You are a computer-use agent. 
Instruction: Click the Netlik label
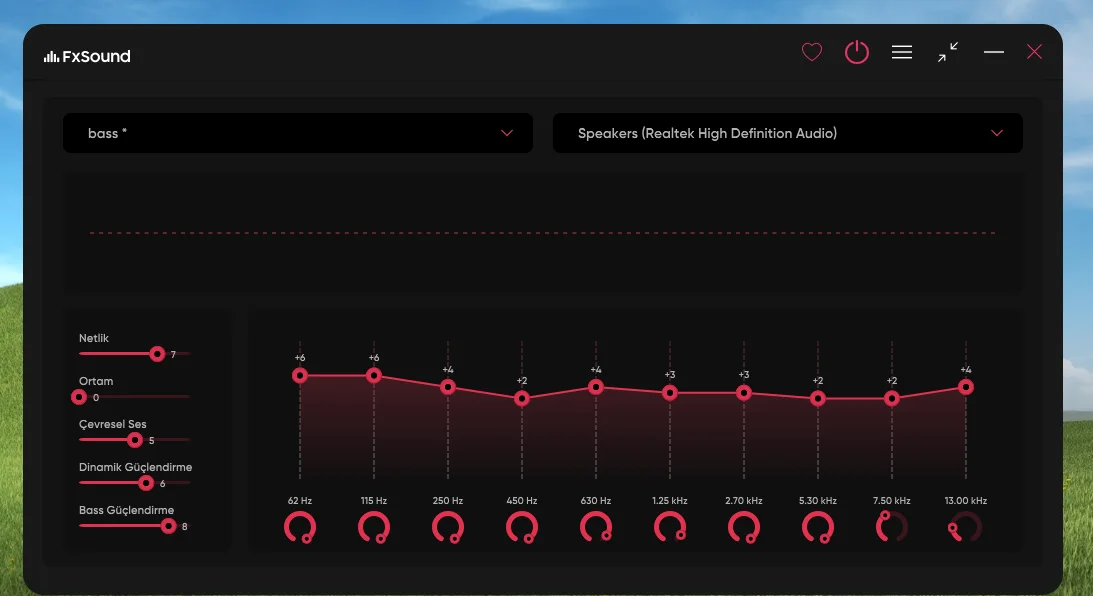[93, 338]
